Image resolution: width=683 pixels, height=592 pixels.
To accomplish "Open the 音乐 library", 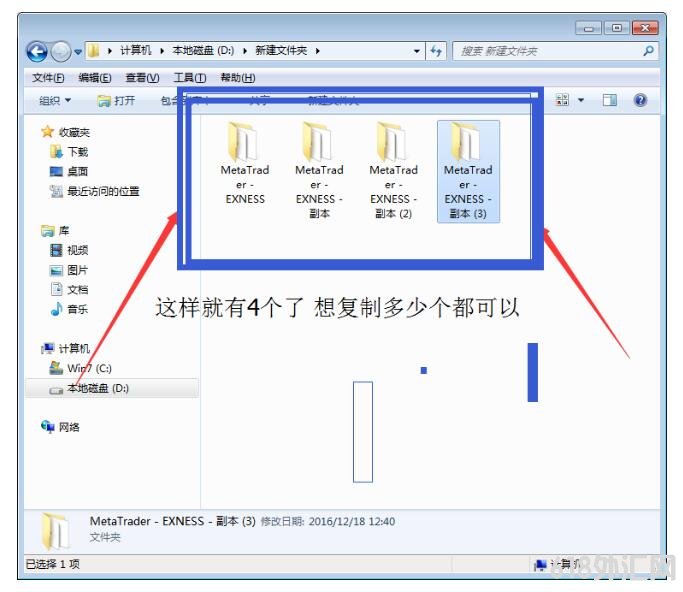I will [x=78, y=309].
